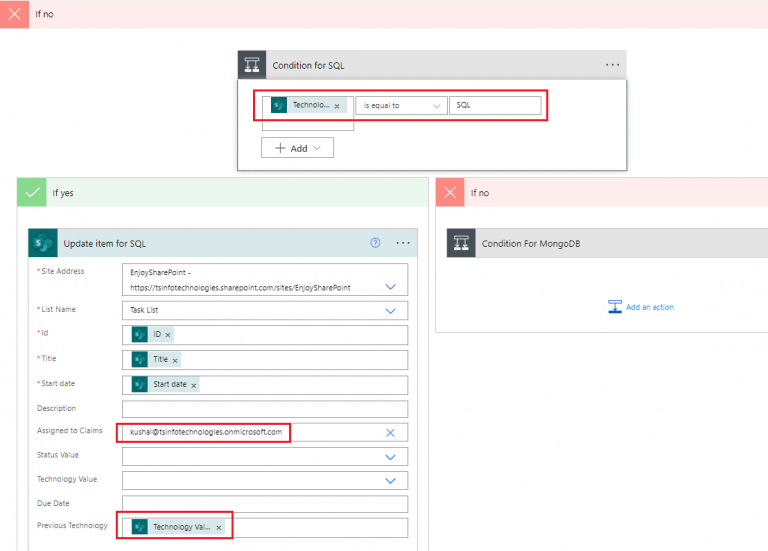Click the If yes label

click(x=63, y=192)
